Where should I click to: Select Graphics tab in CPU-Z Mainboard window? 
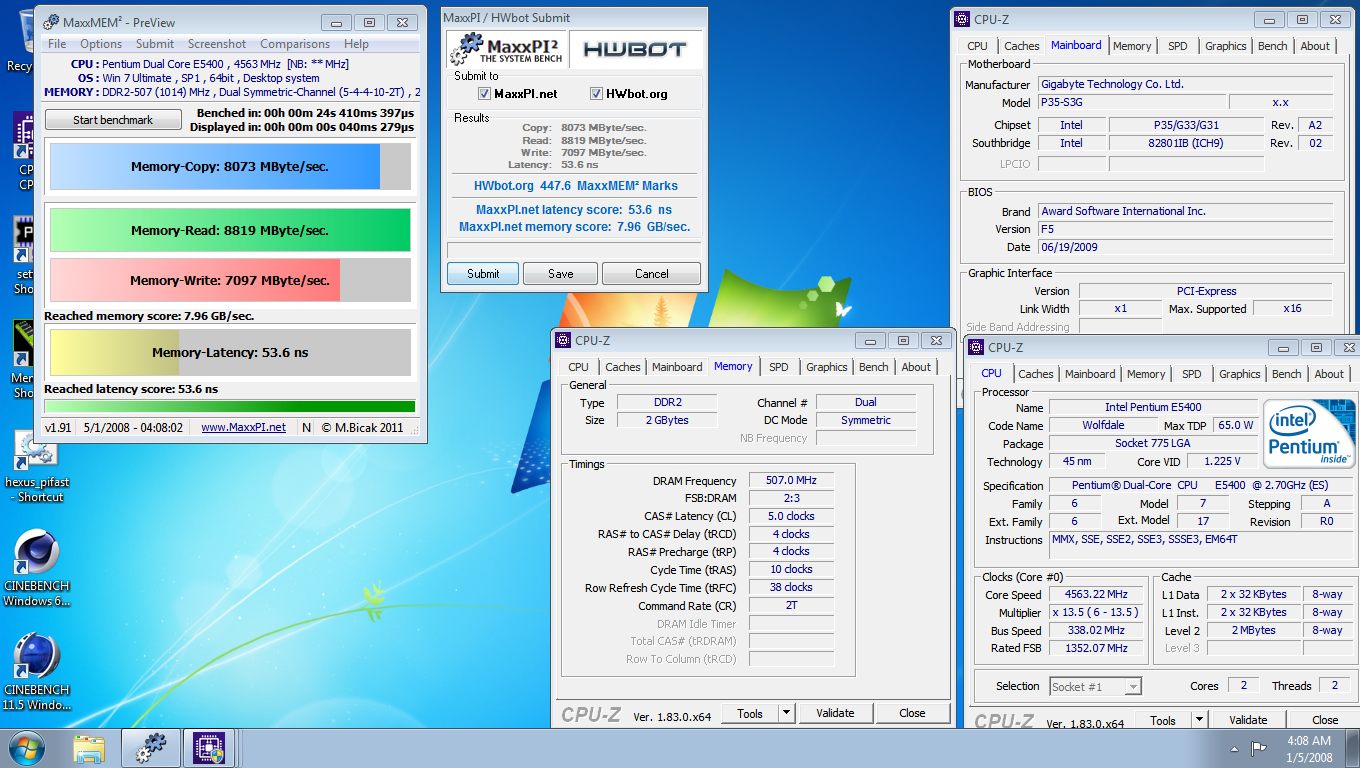1226,46
